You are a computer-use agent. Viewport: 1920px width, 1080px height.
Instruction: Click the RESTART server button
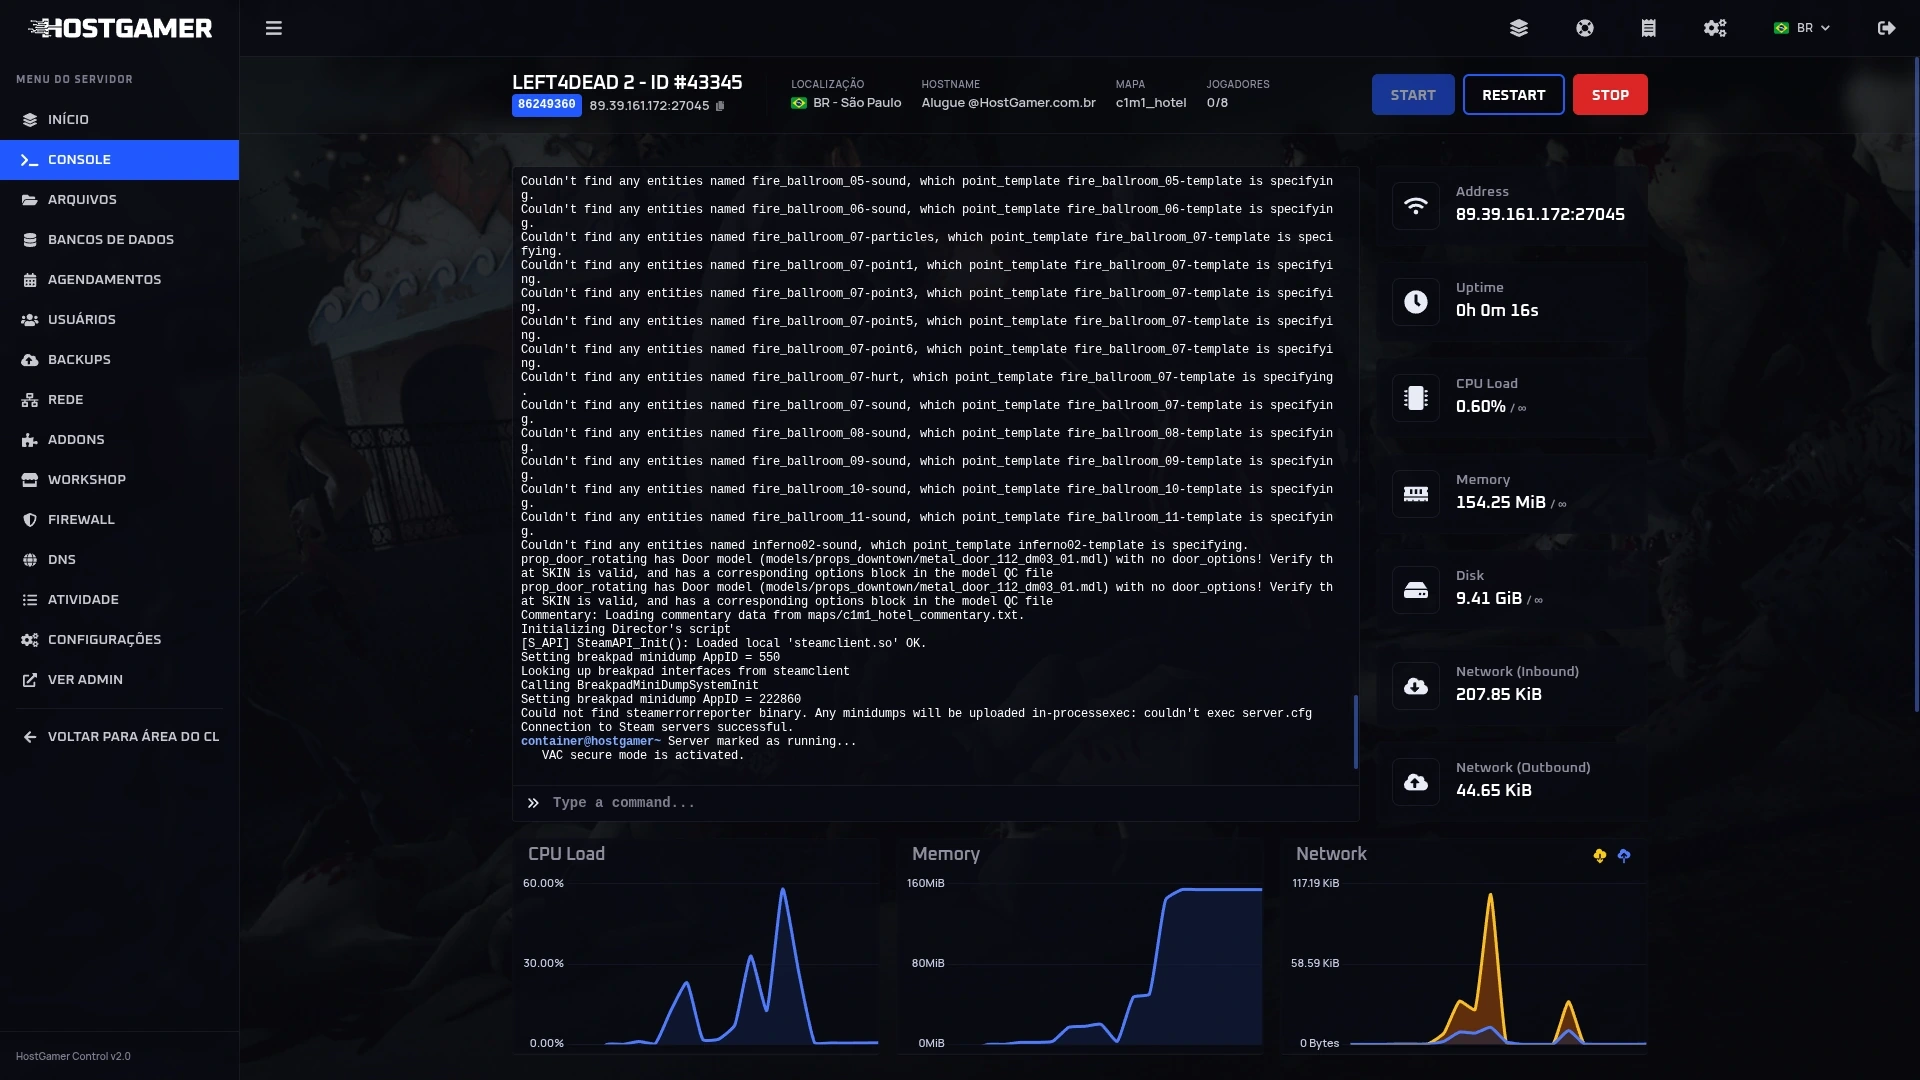point(1513,95)
